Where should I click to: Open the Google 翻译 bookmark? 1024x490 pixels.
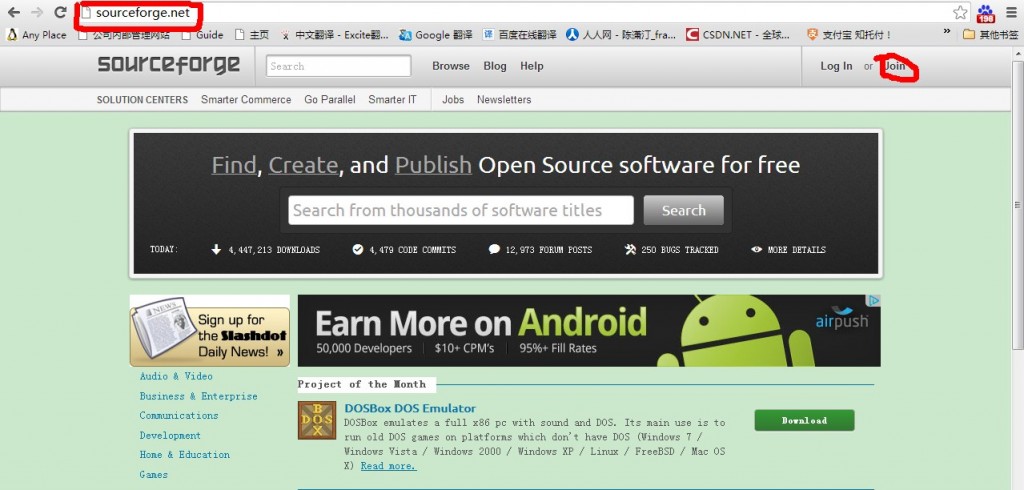coord(436,35)
